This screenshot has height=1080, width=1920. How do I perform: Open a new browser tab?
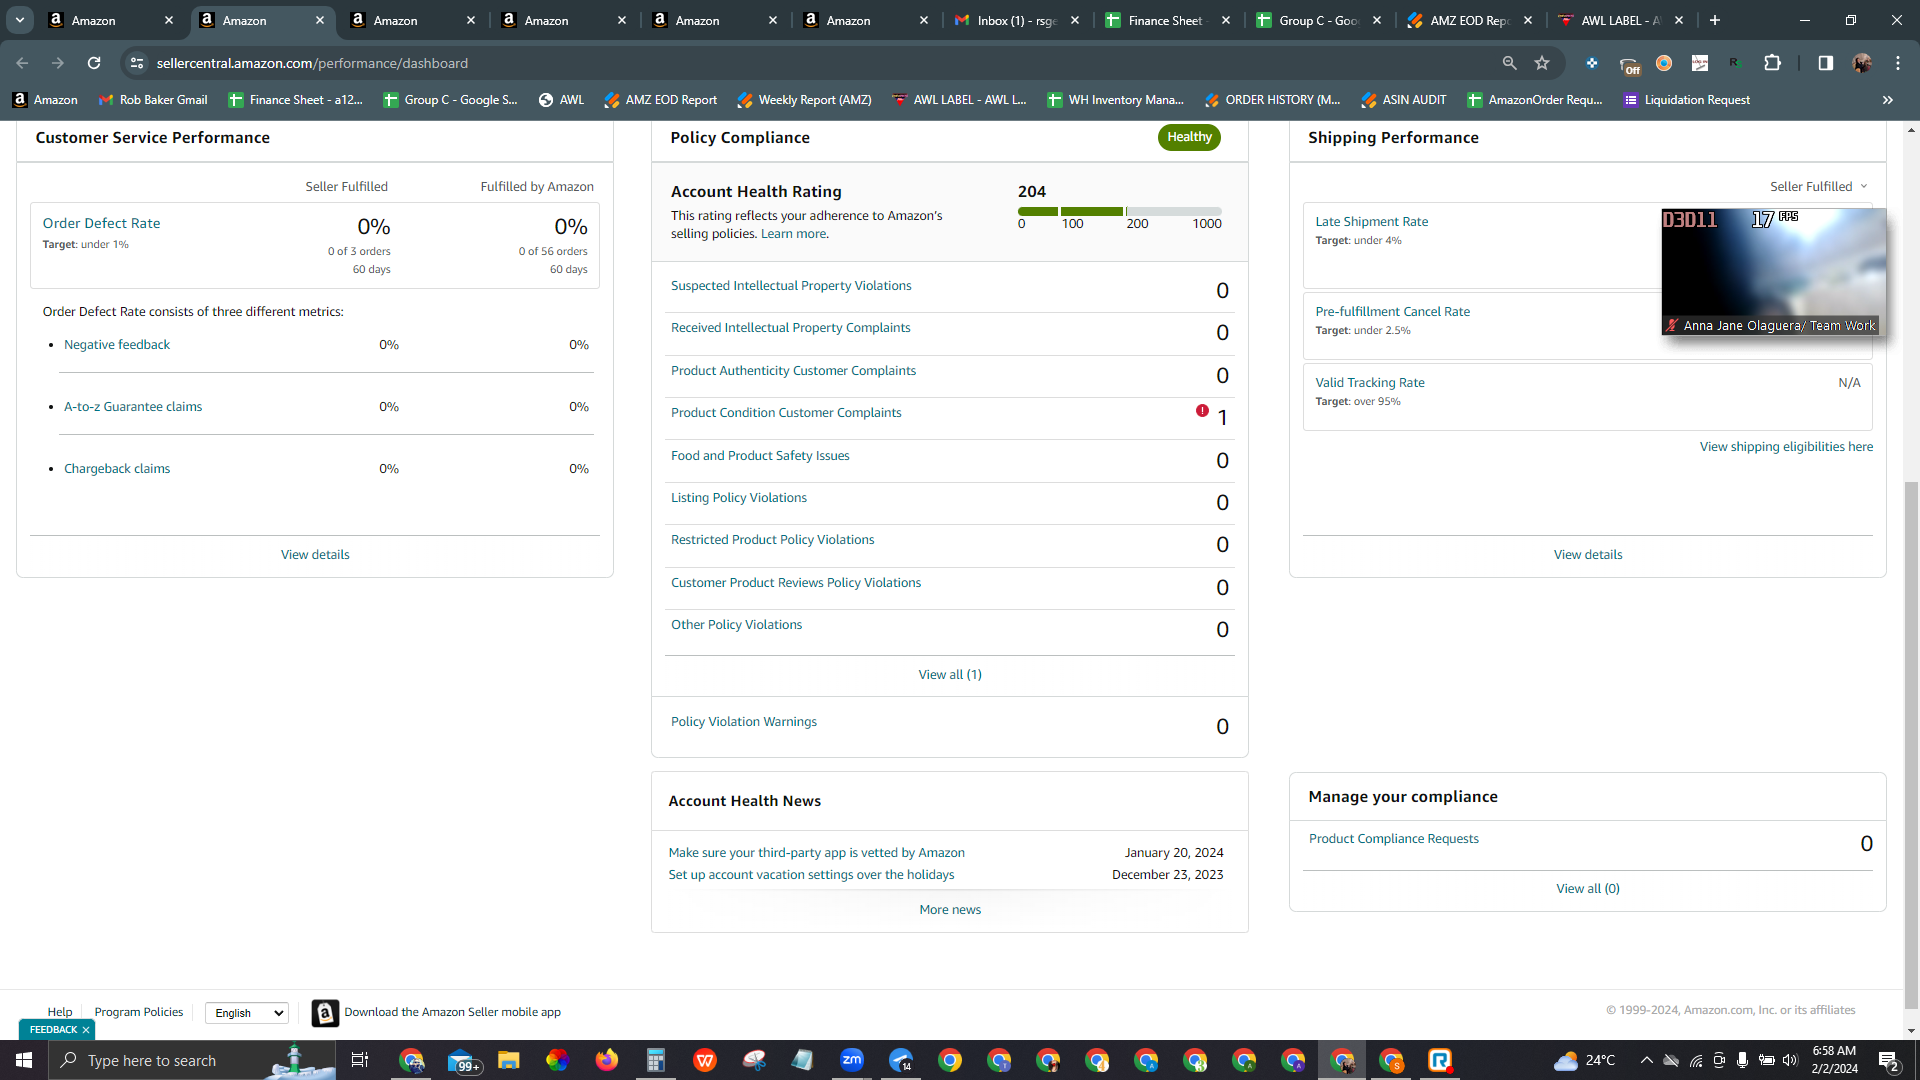[1714, 20]
